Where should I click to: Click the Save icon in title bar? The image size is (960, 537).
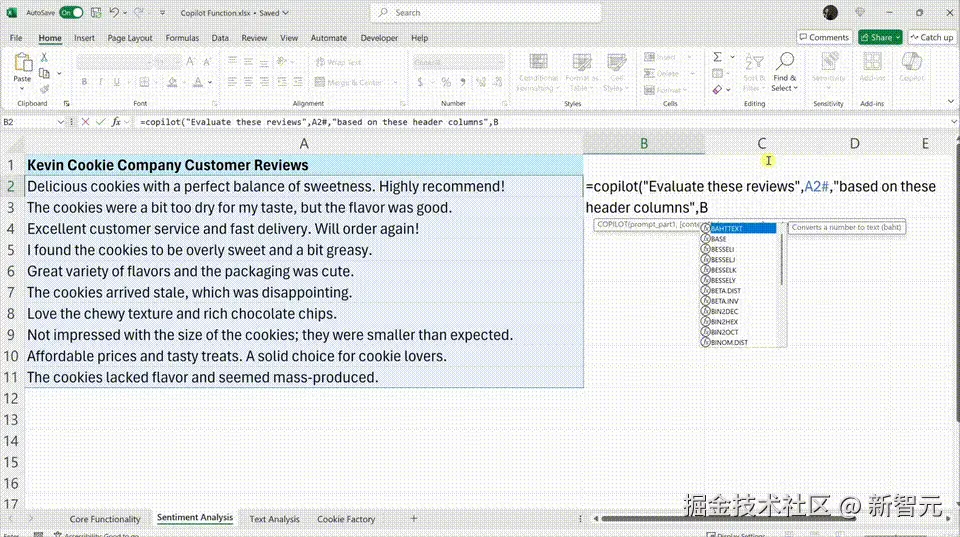pos(96,12)
